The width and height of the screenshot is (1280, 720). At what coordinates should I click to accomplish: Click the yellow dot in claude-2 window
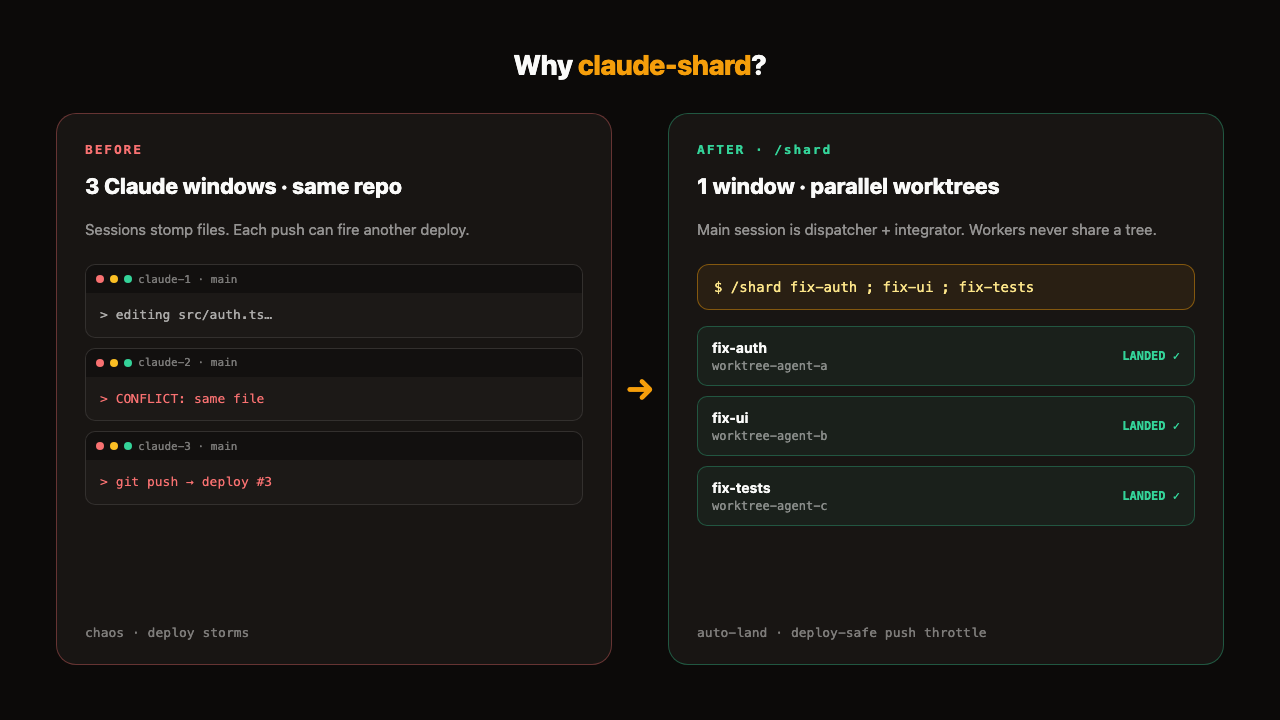[x=114, y=363]
